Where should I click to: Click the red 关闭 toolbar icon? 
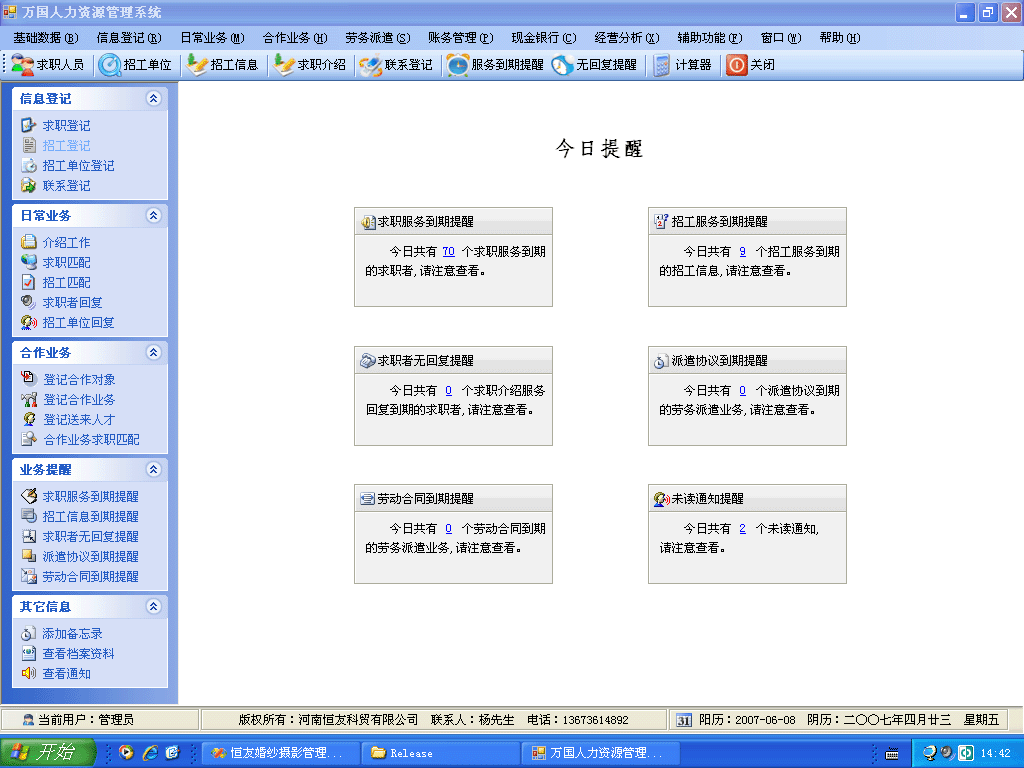737,64
